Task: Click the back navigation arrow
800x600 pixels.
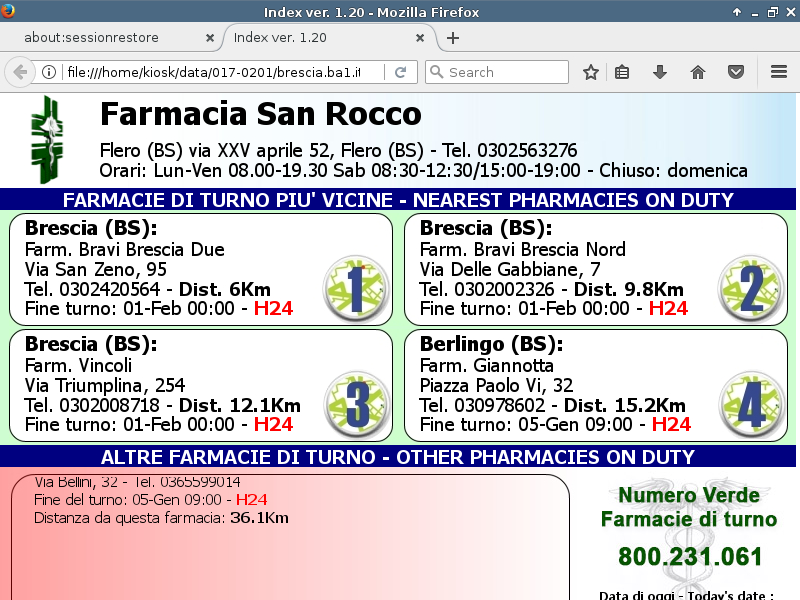Action: 19,72
